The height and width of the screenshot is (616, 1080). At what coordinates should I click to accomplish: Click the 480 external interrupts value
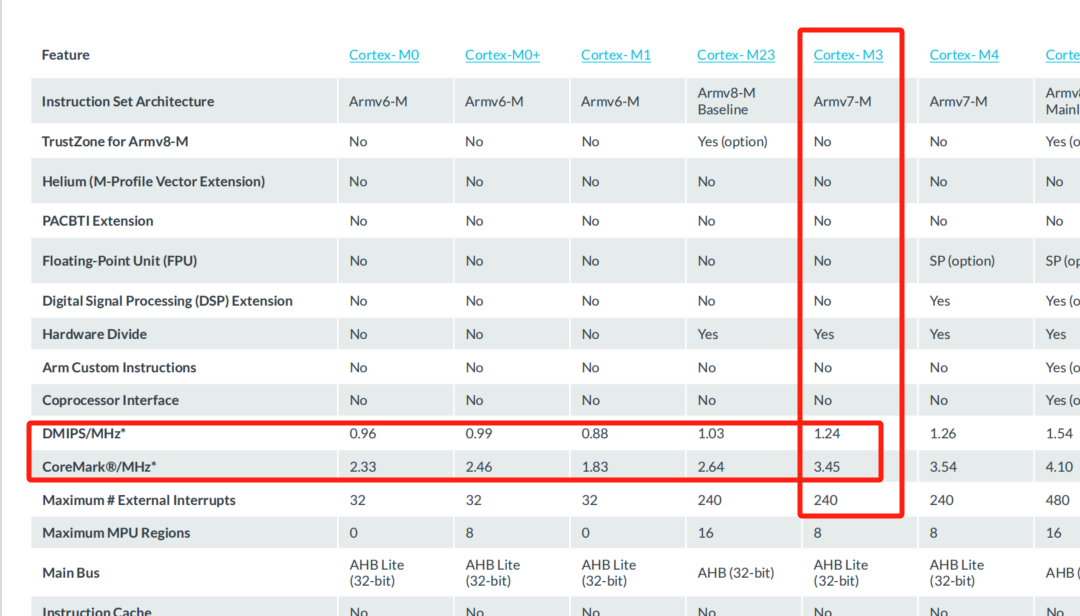coord(1057,500)
